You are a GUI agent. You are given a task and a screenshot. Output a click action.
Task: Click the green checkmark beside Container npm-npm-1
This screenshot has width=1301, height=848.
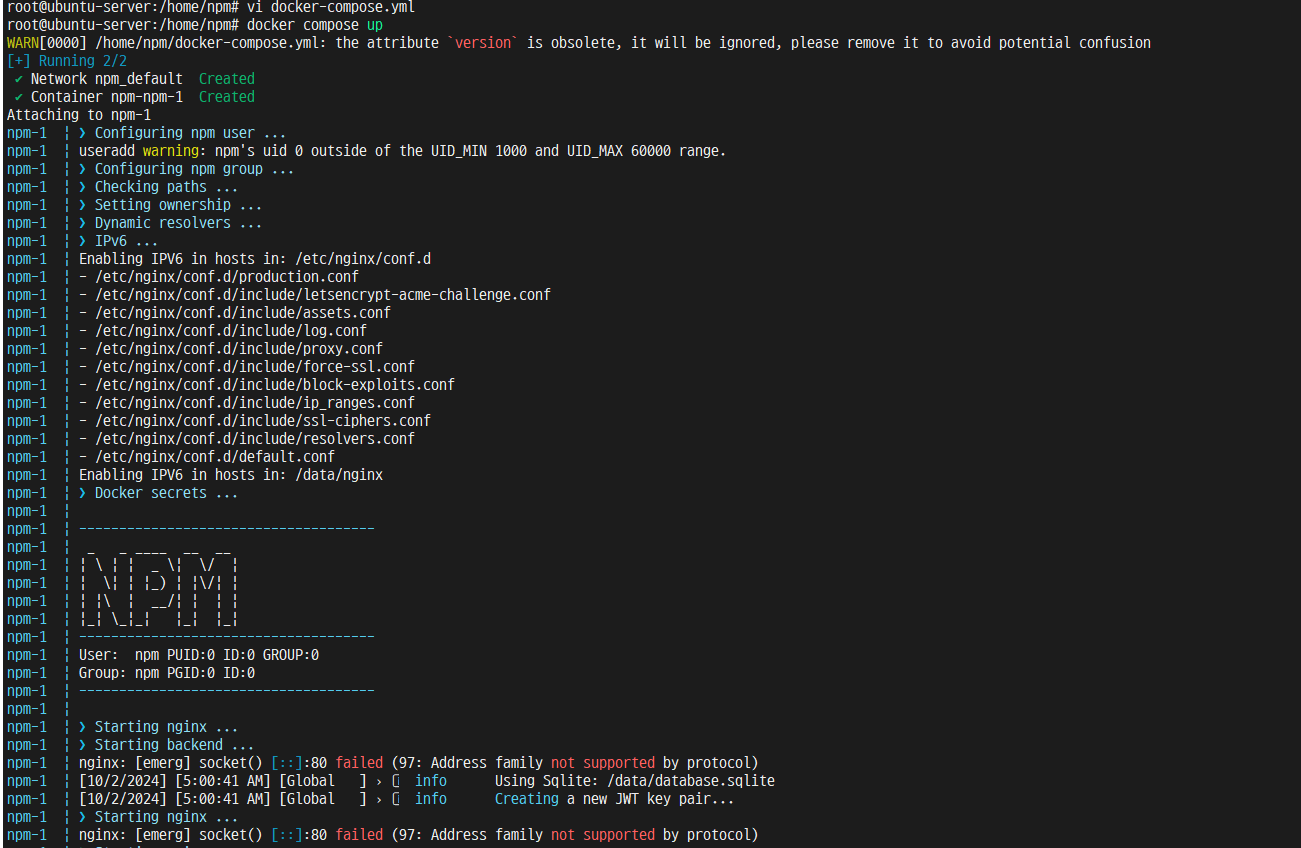click(19, 97)
